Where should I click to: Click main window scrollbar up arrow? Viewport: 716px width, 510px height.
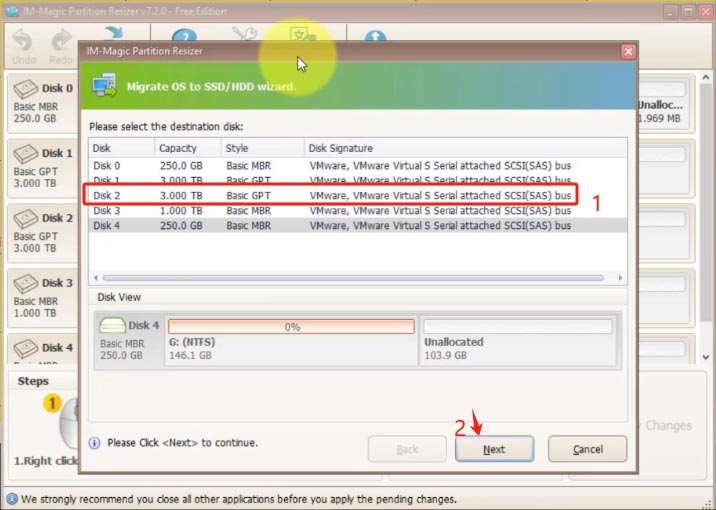705,78
